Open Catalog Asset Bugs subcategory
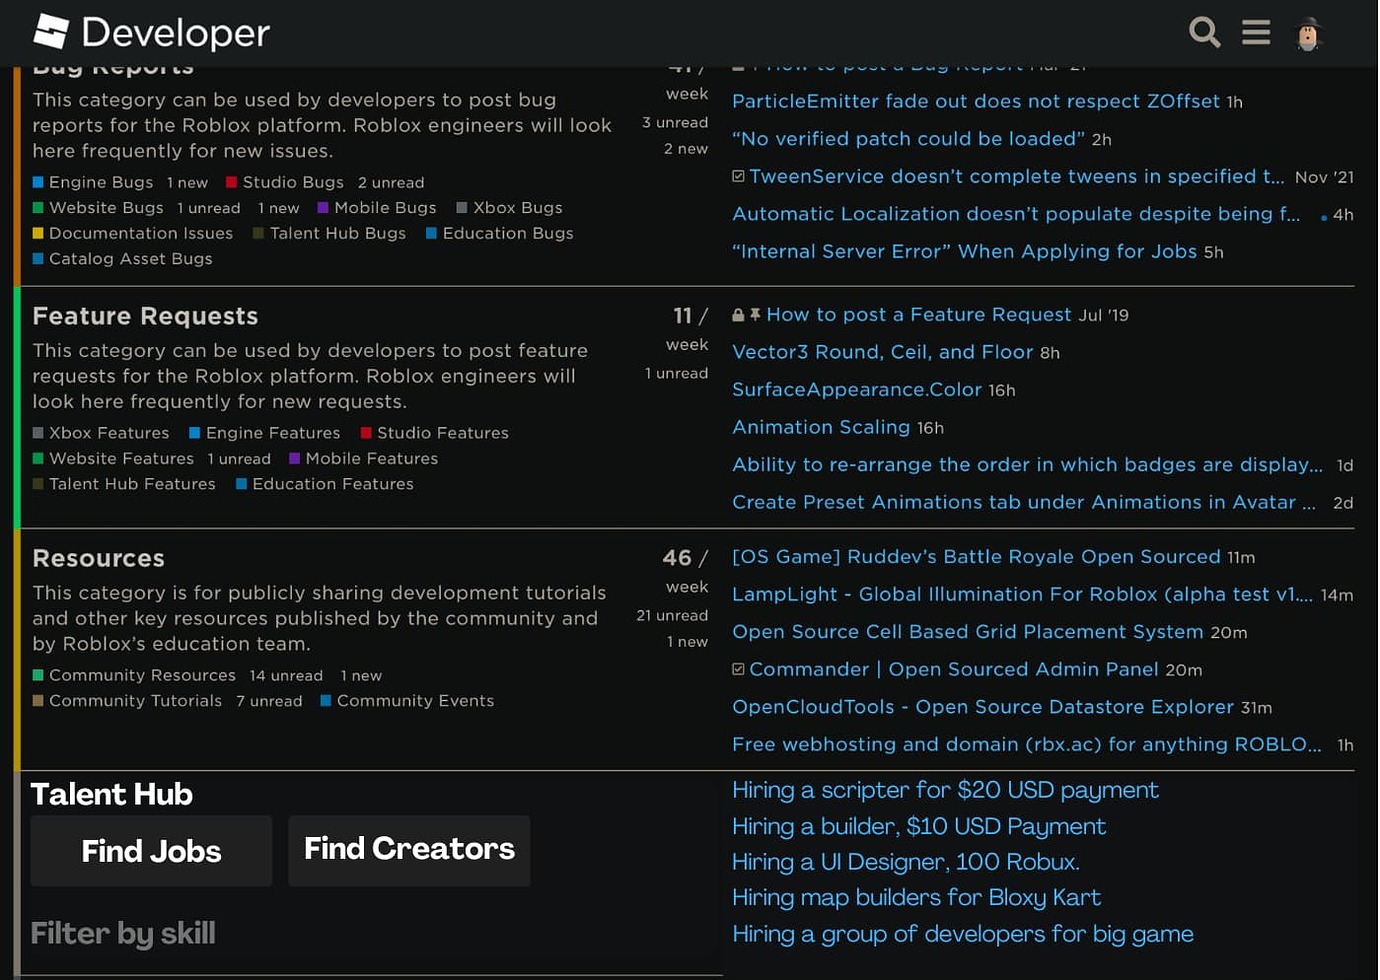The width and height of the screenshot is (1380, 980). coord(123,259)
